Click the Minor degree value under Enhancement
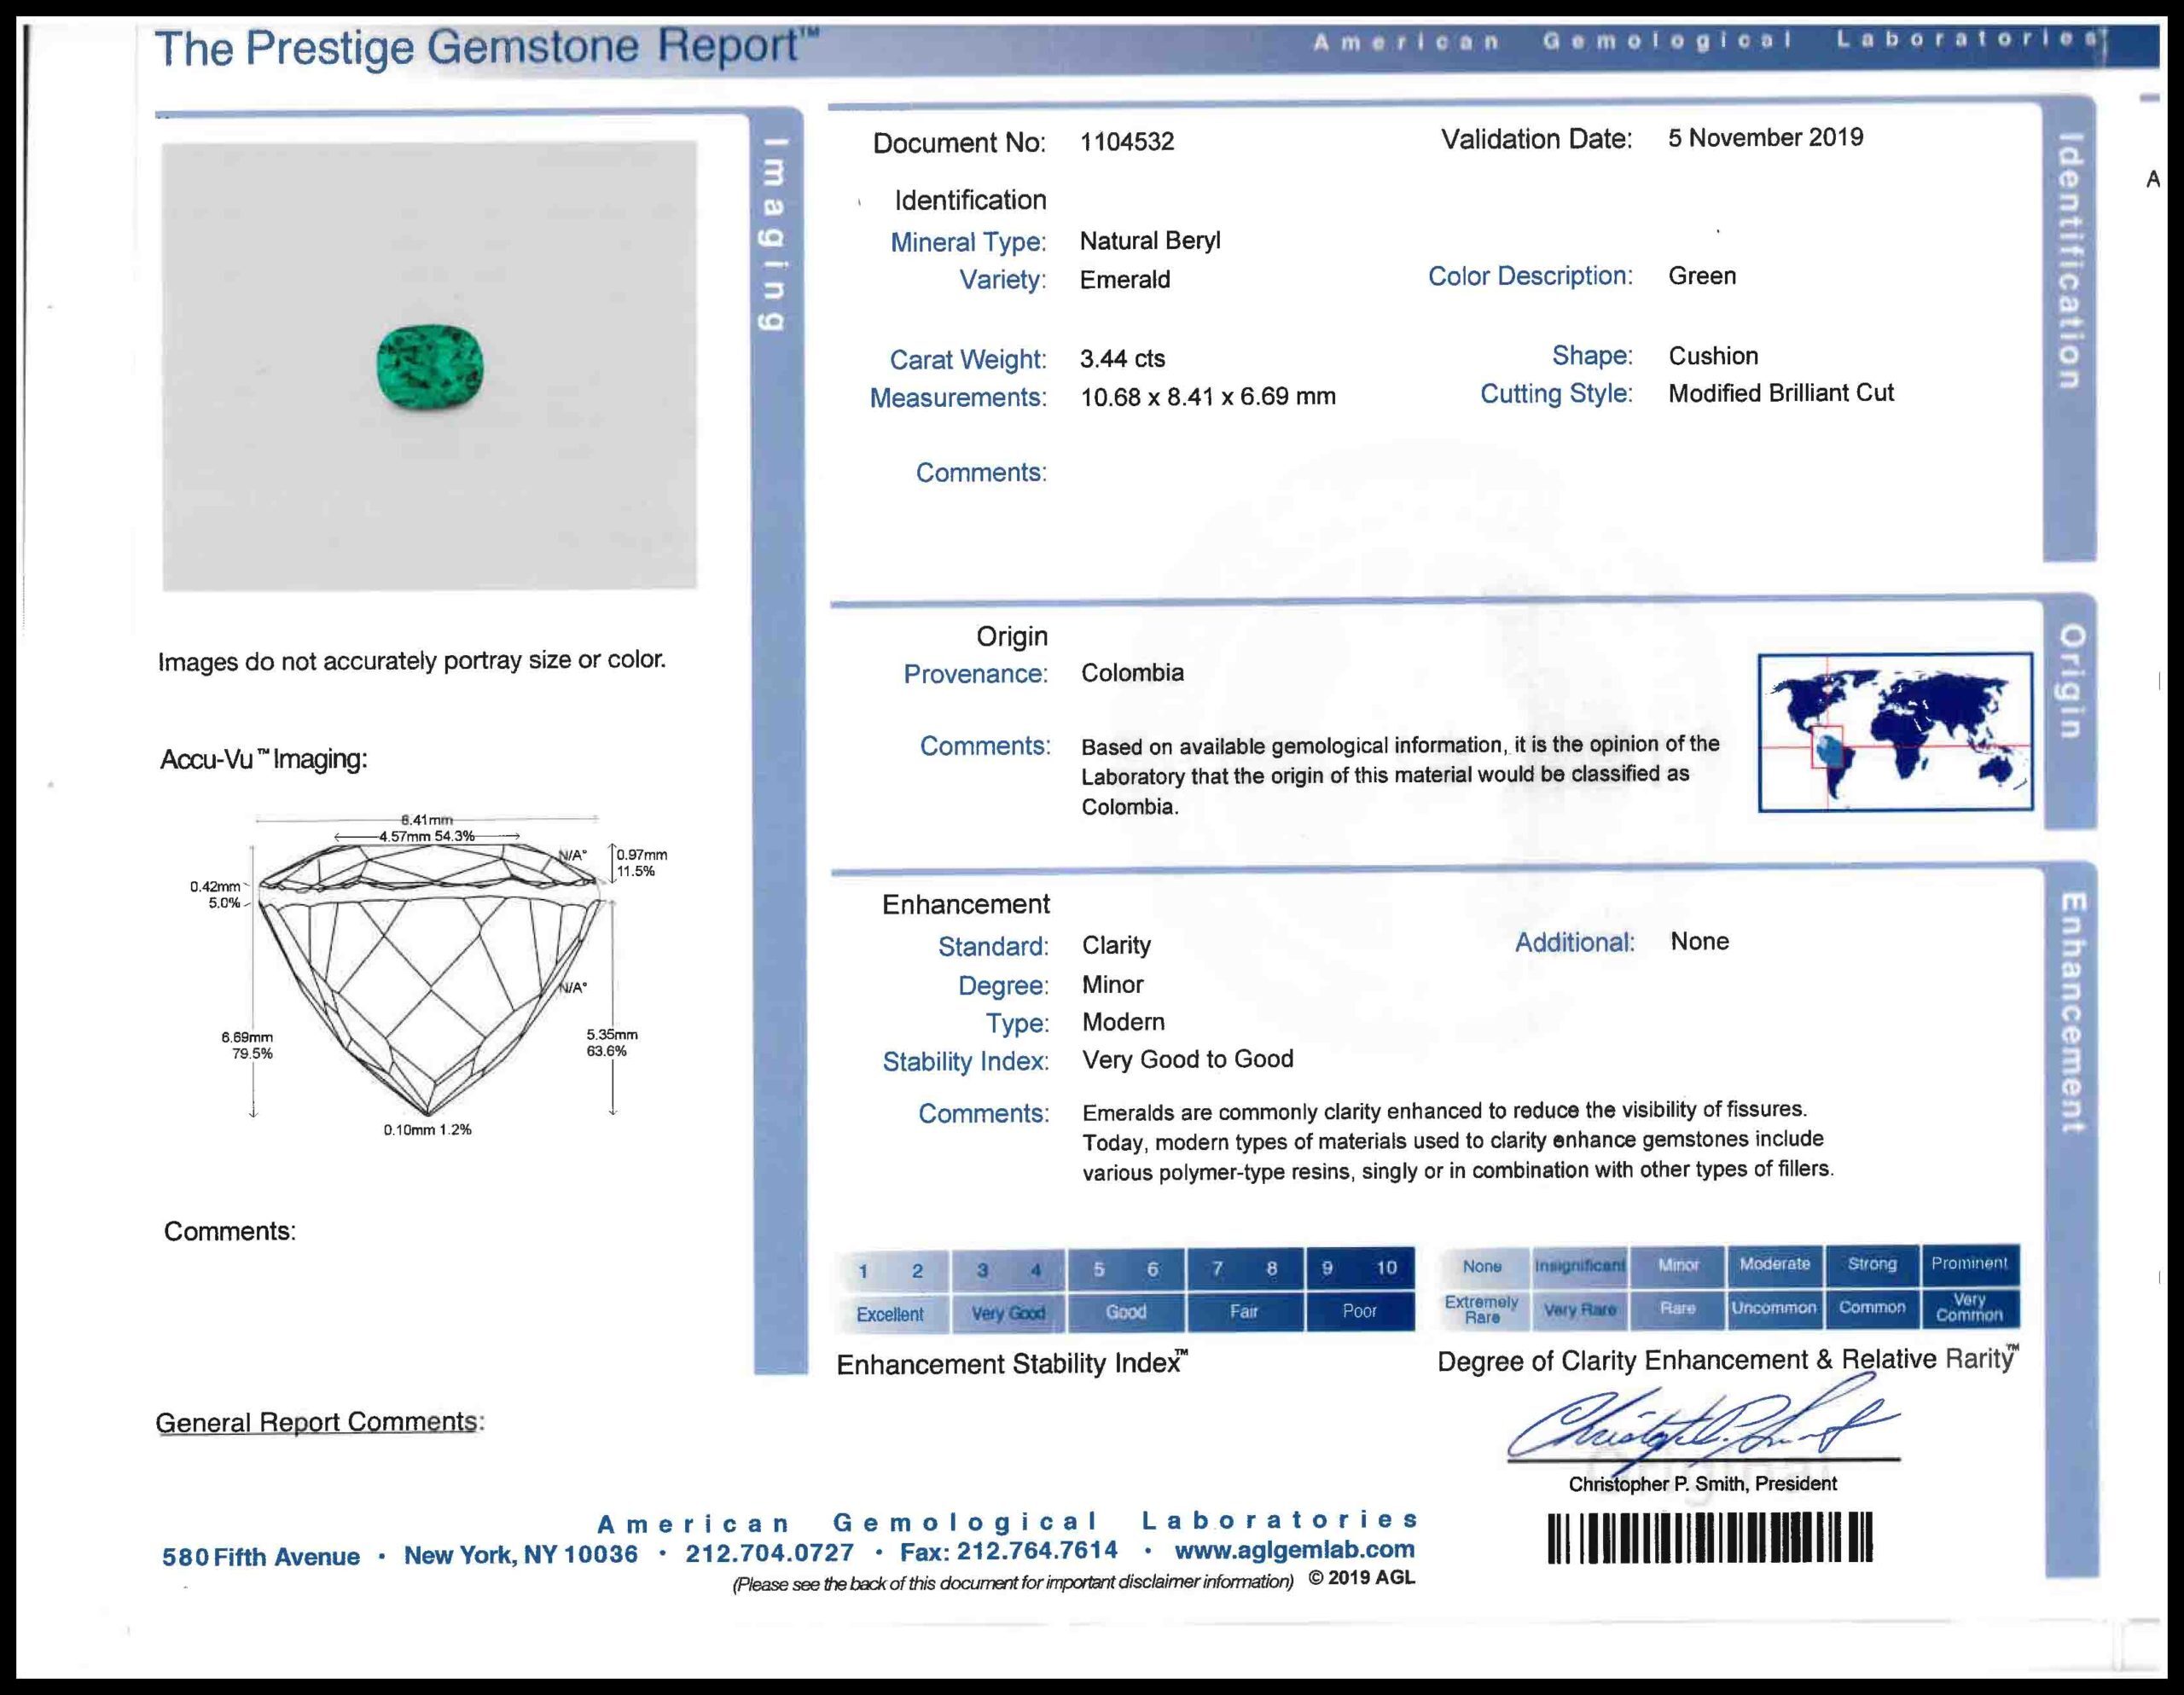The width and height of the screenshot is (2184, 1695). click(1112, 984)
